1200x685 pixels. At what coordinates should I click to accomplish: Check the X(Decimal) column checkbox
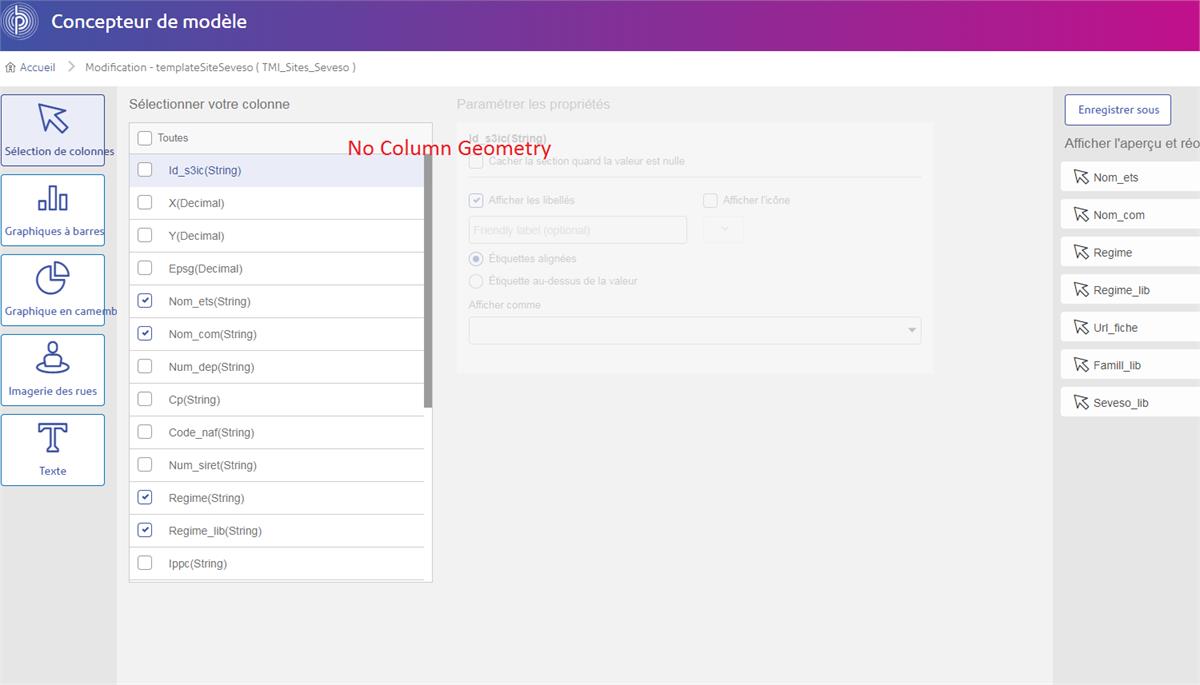click(145, 203)
